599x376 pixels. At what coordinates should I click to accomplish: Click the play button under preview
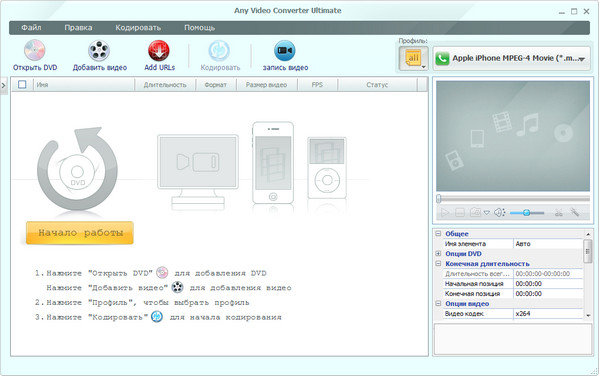[445, 212]
